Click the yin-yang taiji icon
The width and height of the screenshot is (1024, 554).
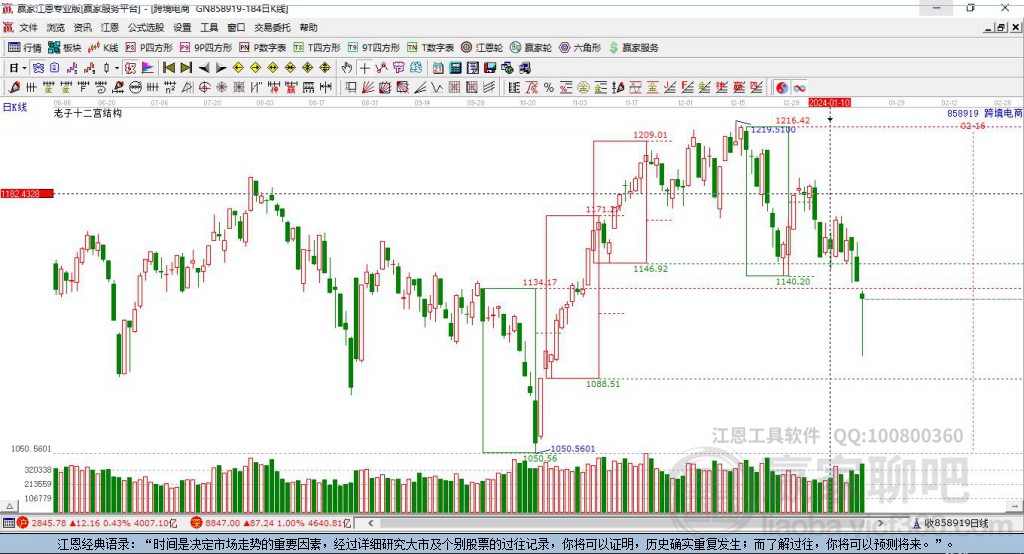point(782,87)
